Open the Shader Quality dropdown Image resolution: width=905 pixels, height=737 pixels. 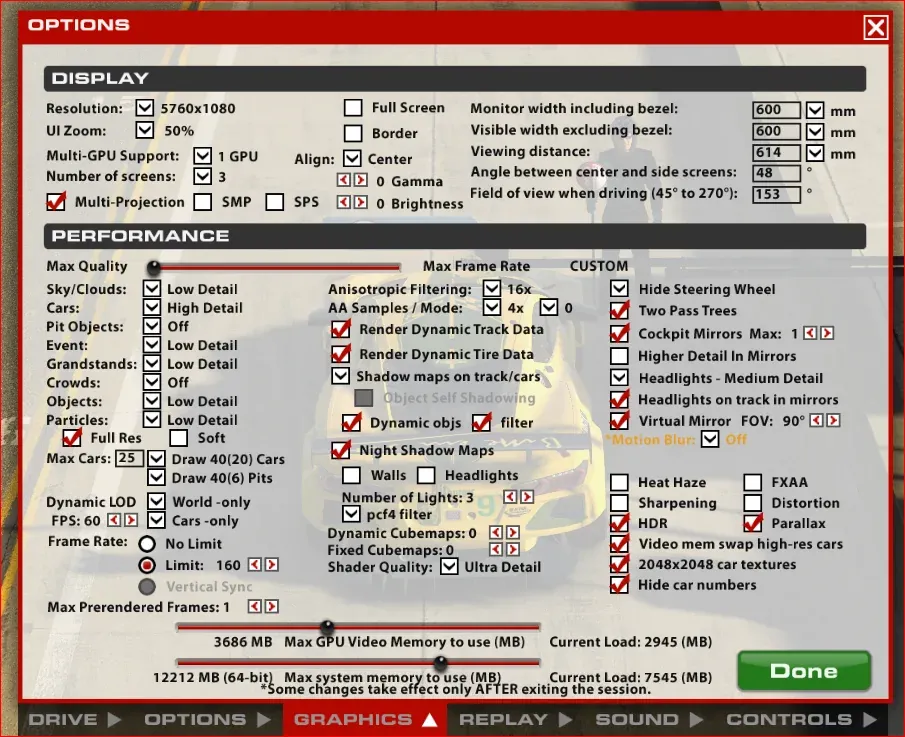point(449,566)
